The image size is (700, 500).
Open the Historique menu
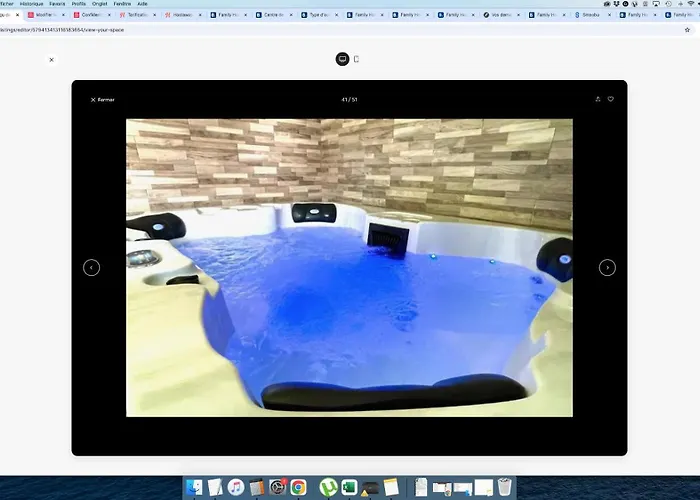tap(32, 4)
